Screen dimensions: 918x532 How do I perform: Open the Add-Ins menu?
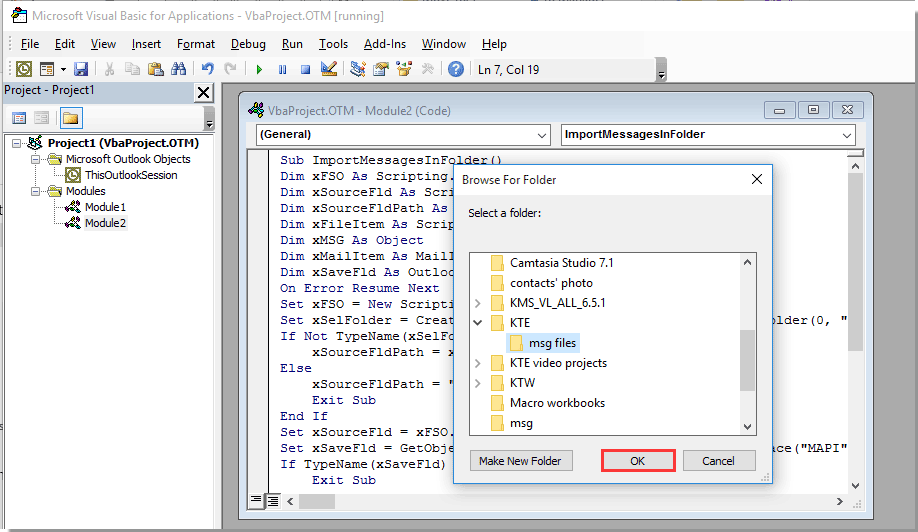(x=385, y=44)
